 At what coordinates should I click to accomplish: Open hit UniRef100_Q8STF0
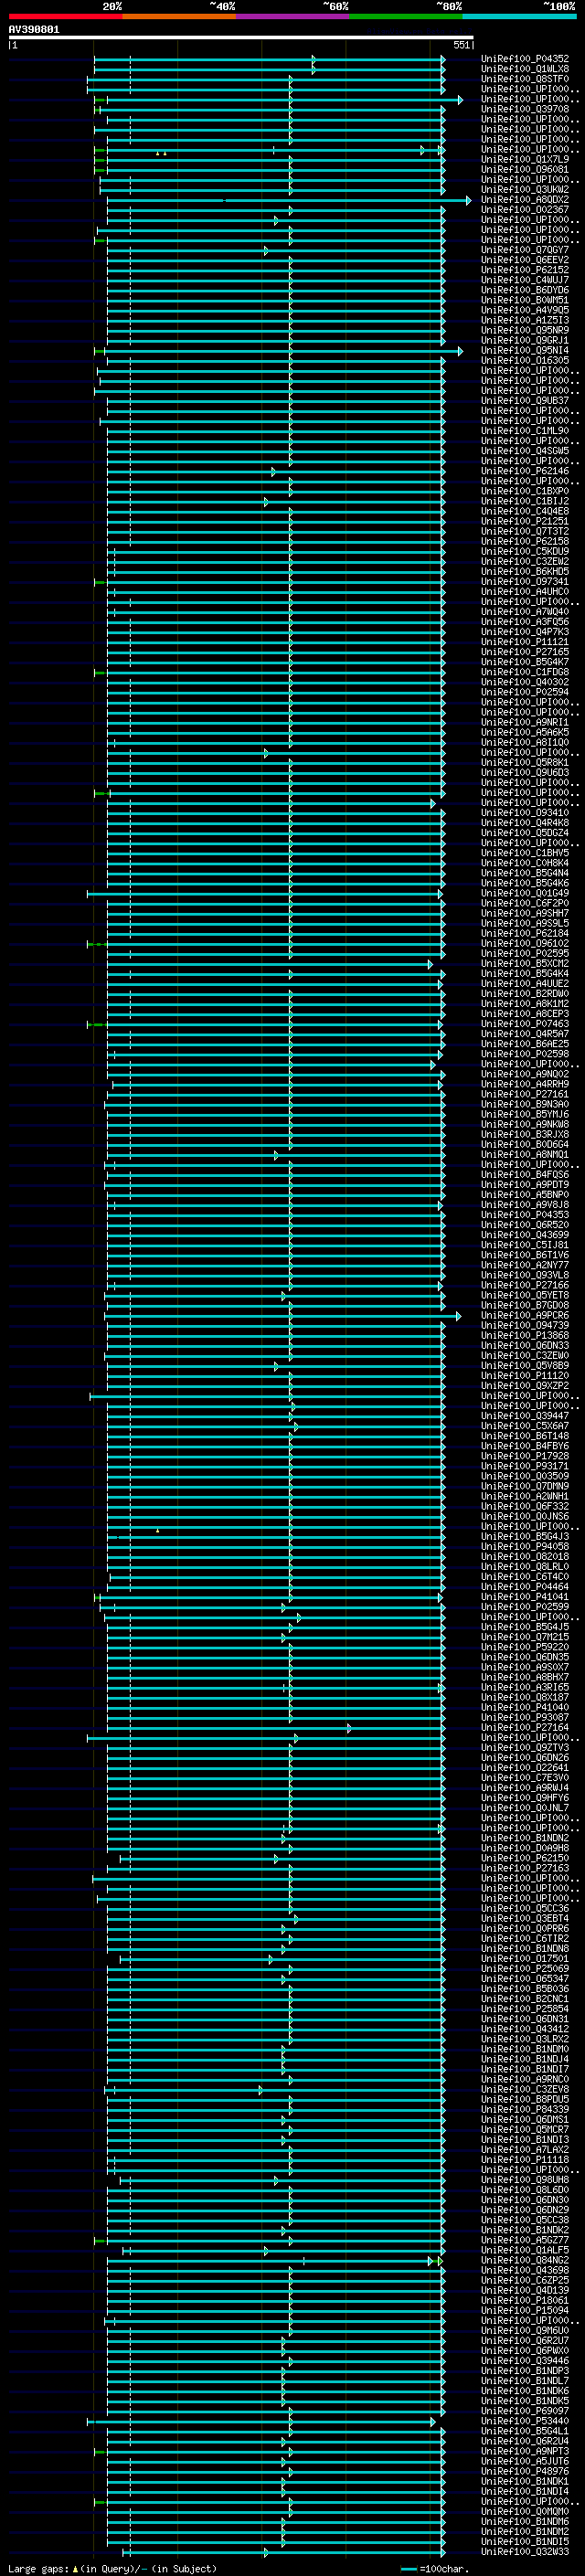525,79
